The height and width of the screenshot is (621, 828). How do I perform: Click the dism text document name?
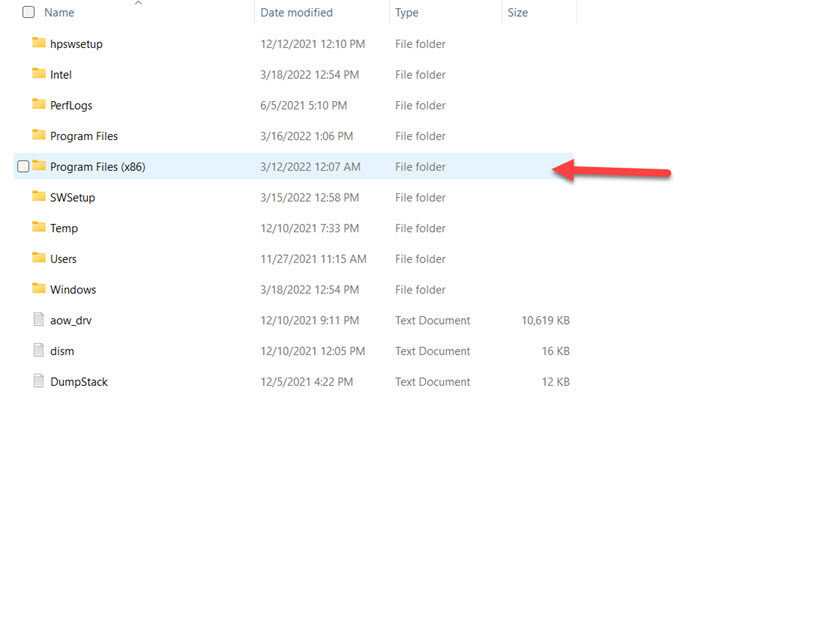[x=62, y=351]
